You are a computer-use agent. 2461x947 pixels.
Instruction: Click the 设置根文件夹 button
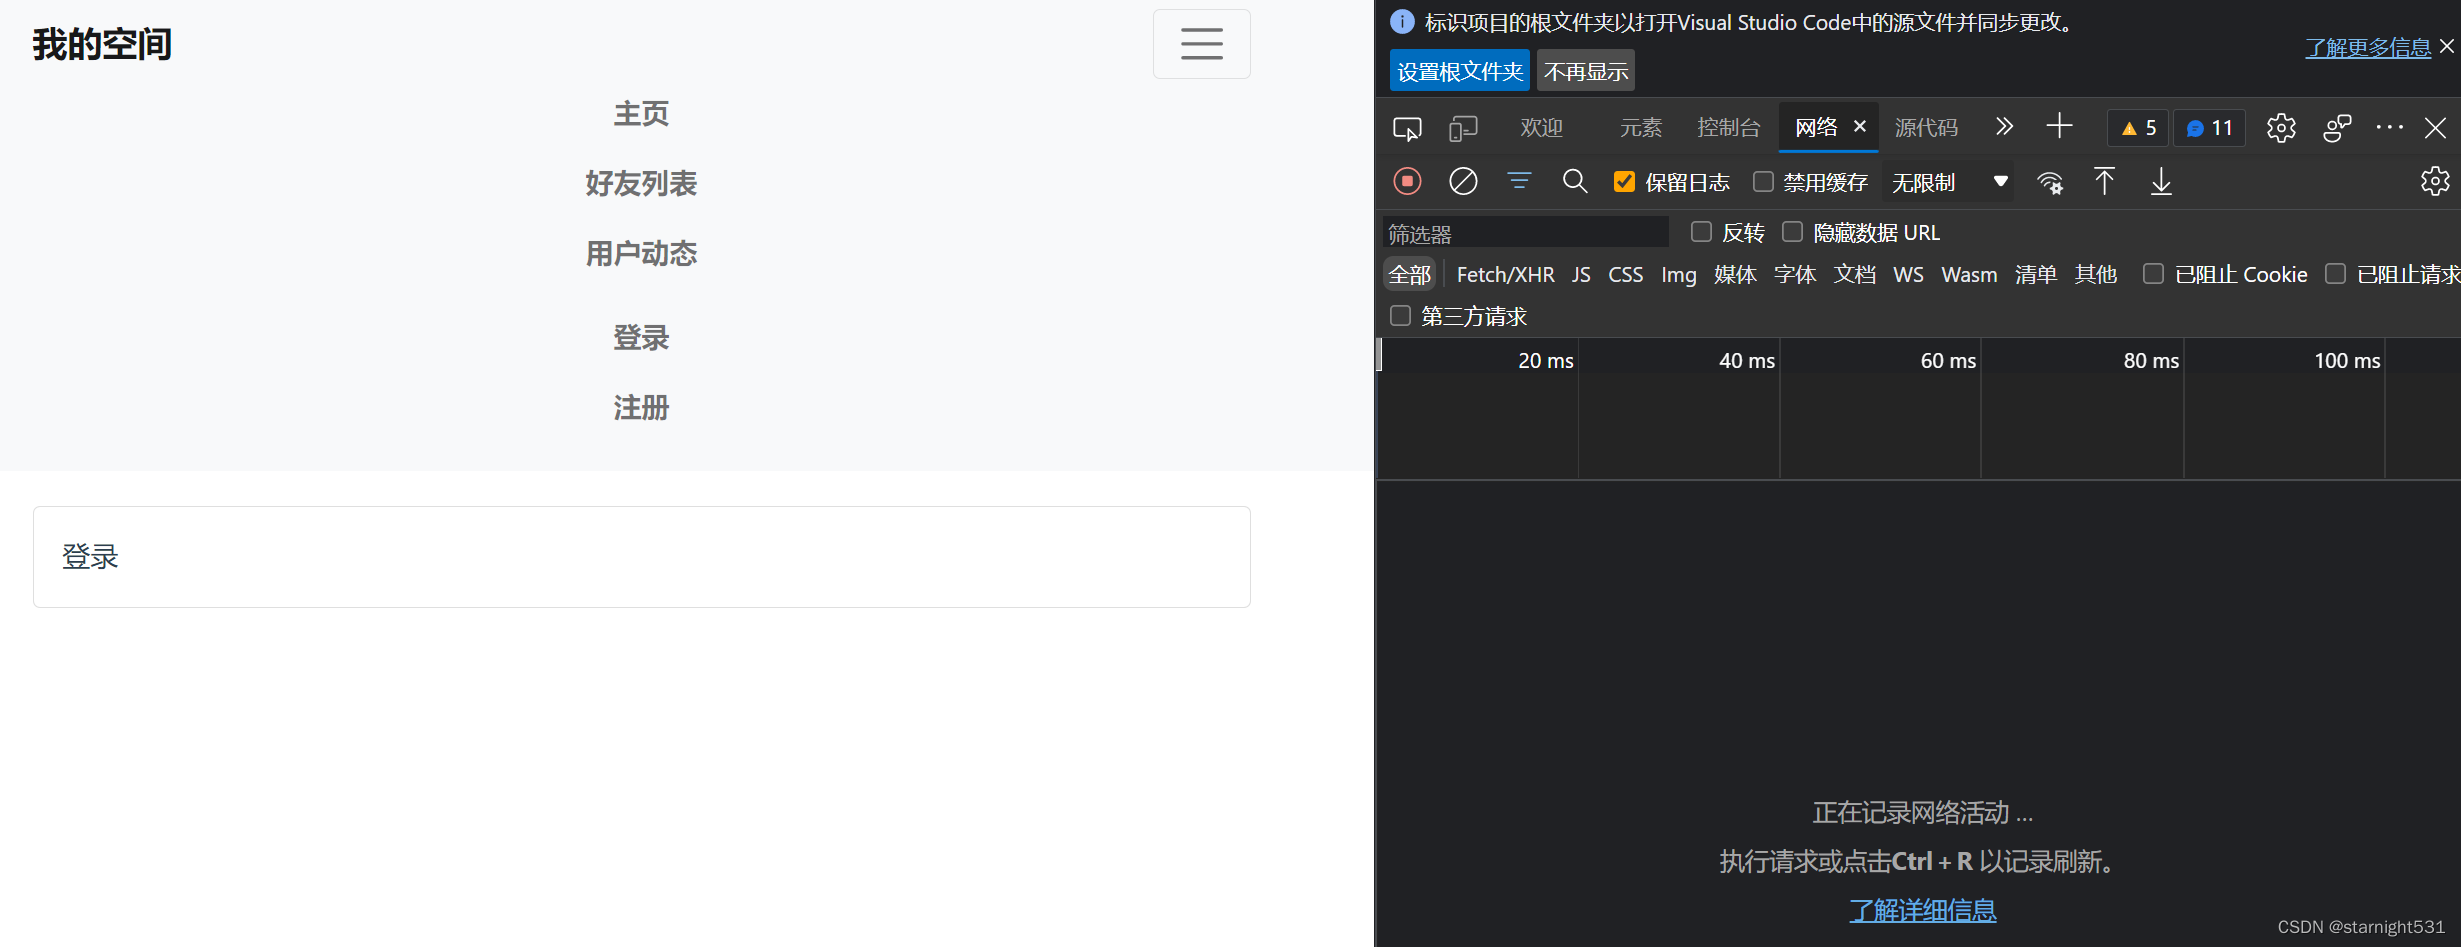tap(1460, 71)
